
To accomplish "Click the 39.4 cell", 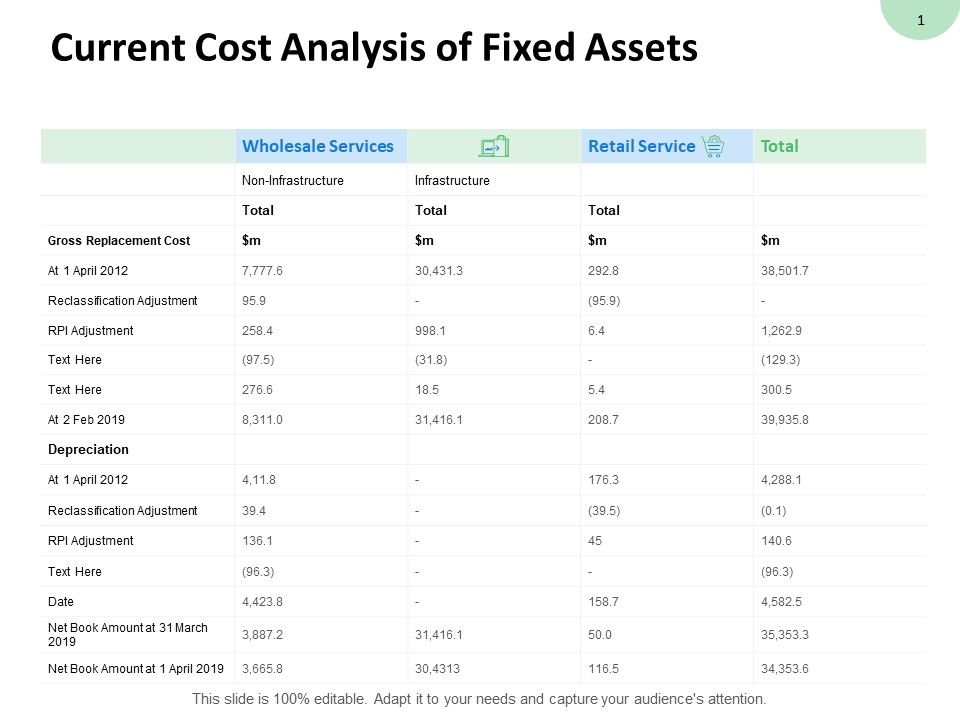I will pyautogui.click(x=253, y=511).
